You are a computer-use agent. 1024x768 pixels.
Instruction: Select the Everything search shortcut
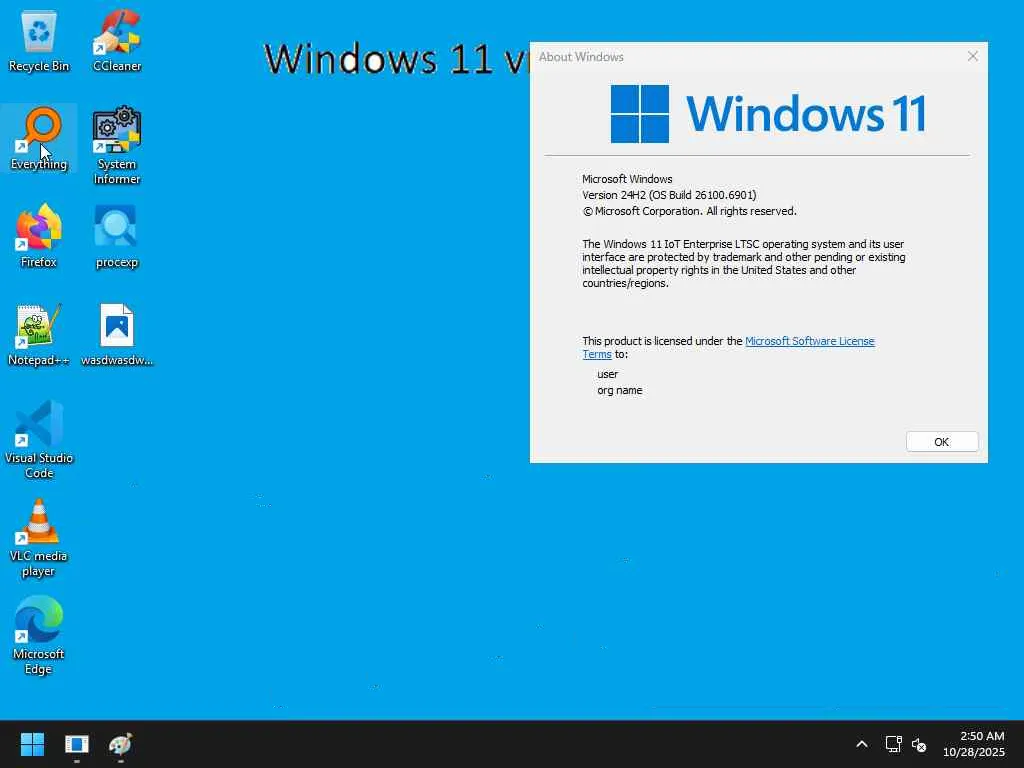(x=39, y=138)
